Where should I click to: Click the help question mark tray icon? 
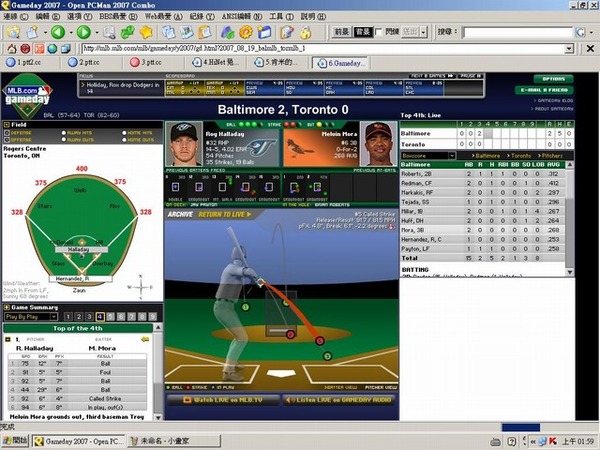click(x=512, y=441)
